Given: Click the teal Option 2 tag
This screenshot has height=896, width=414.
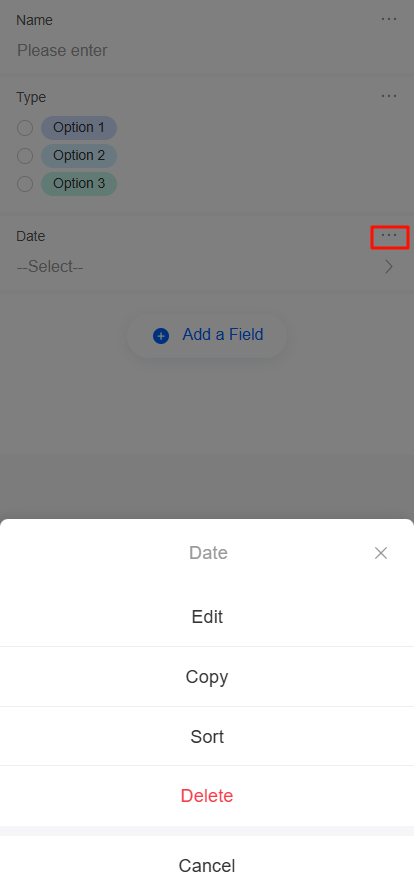Looking at the screenshot, I should pyautogui.click(x=79, y=155).
